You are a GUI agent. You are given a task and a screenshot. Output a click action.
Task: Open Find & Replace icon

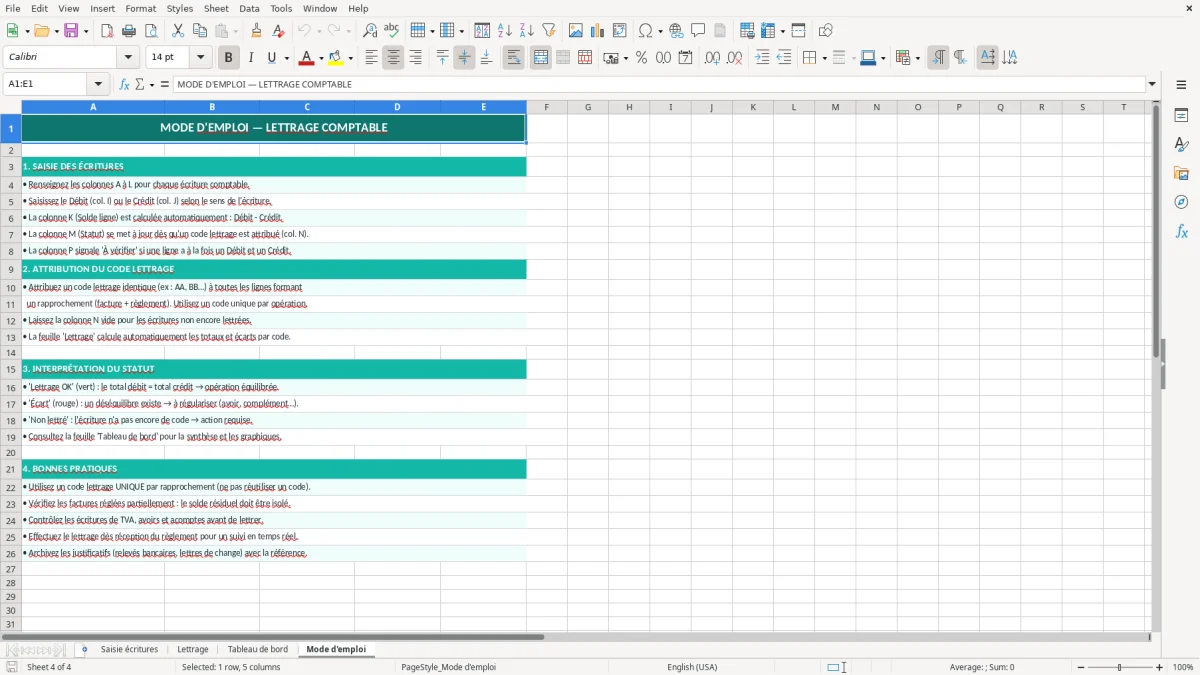click(370, 31)
